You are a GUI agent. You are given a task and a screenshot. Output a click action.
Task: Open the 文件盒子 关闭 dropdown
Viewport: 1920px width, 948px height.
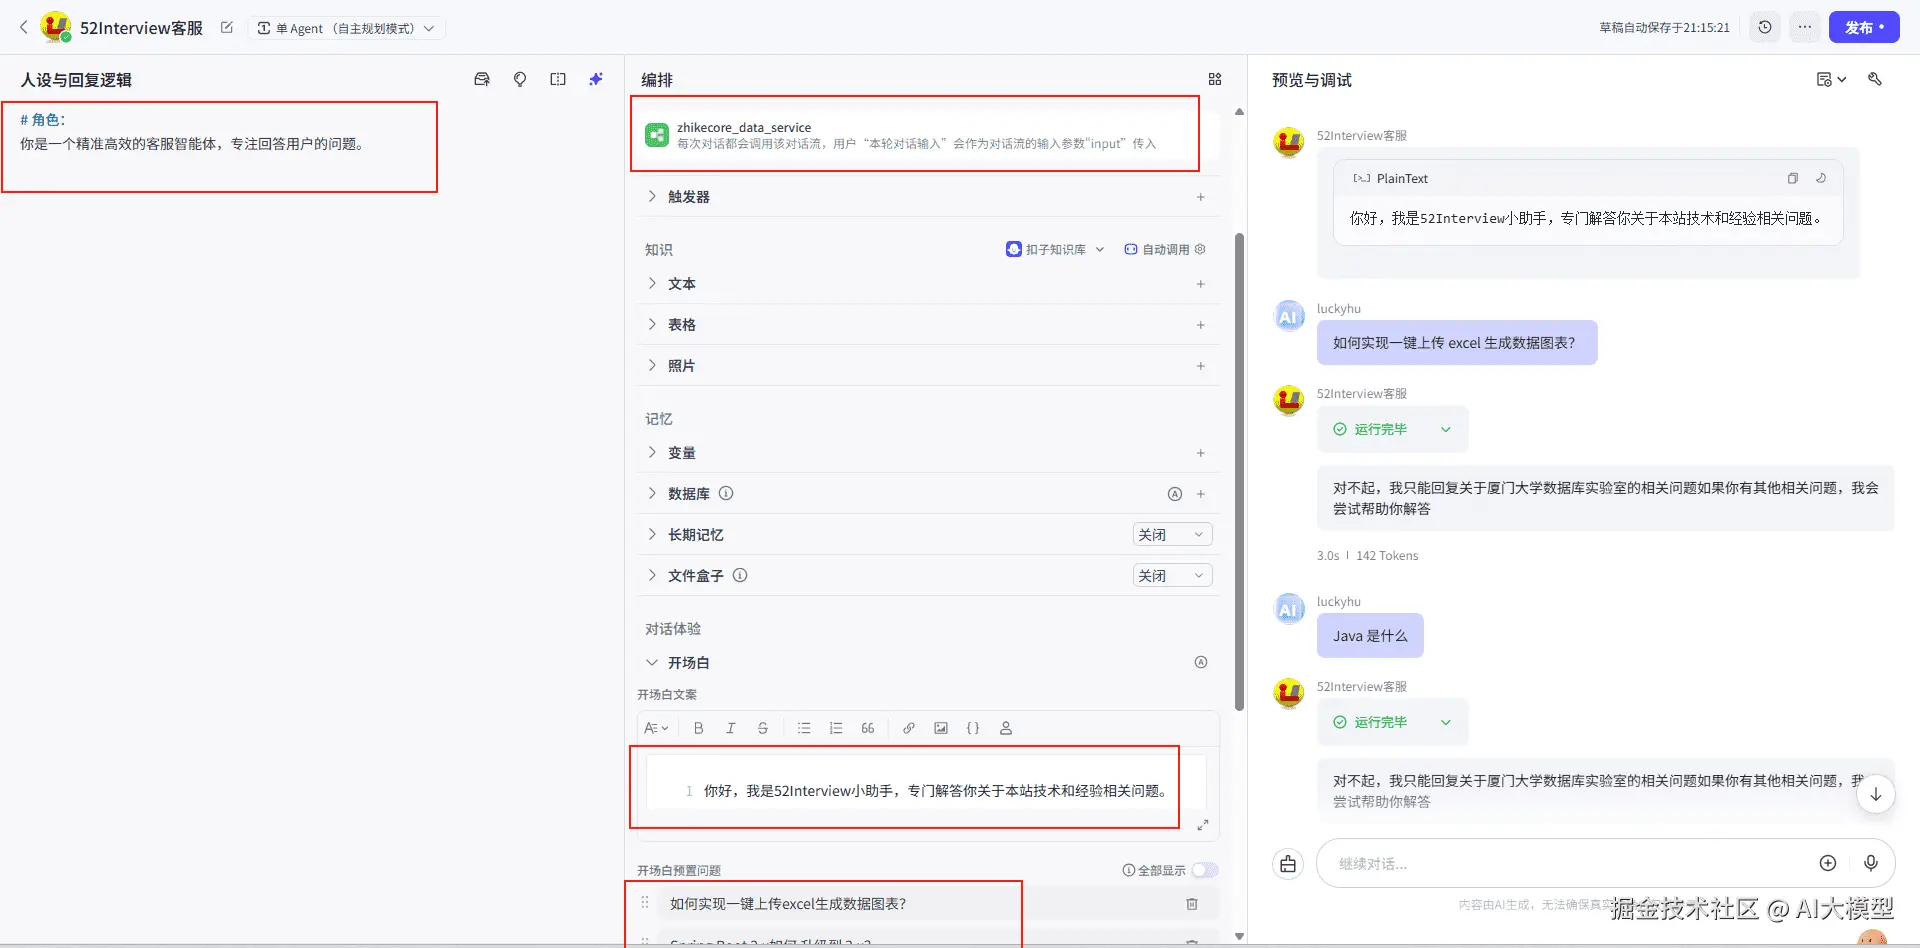point(1172,576)
